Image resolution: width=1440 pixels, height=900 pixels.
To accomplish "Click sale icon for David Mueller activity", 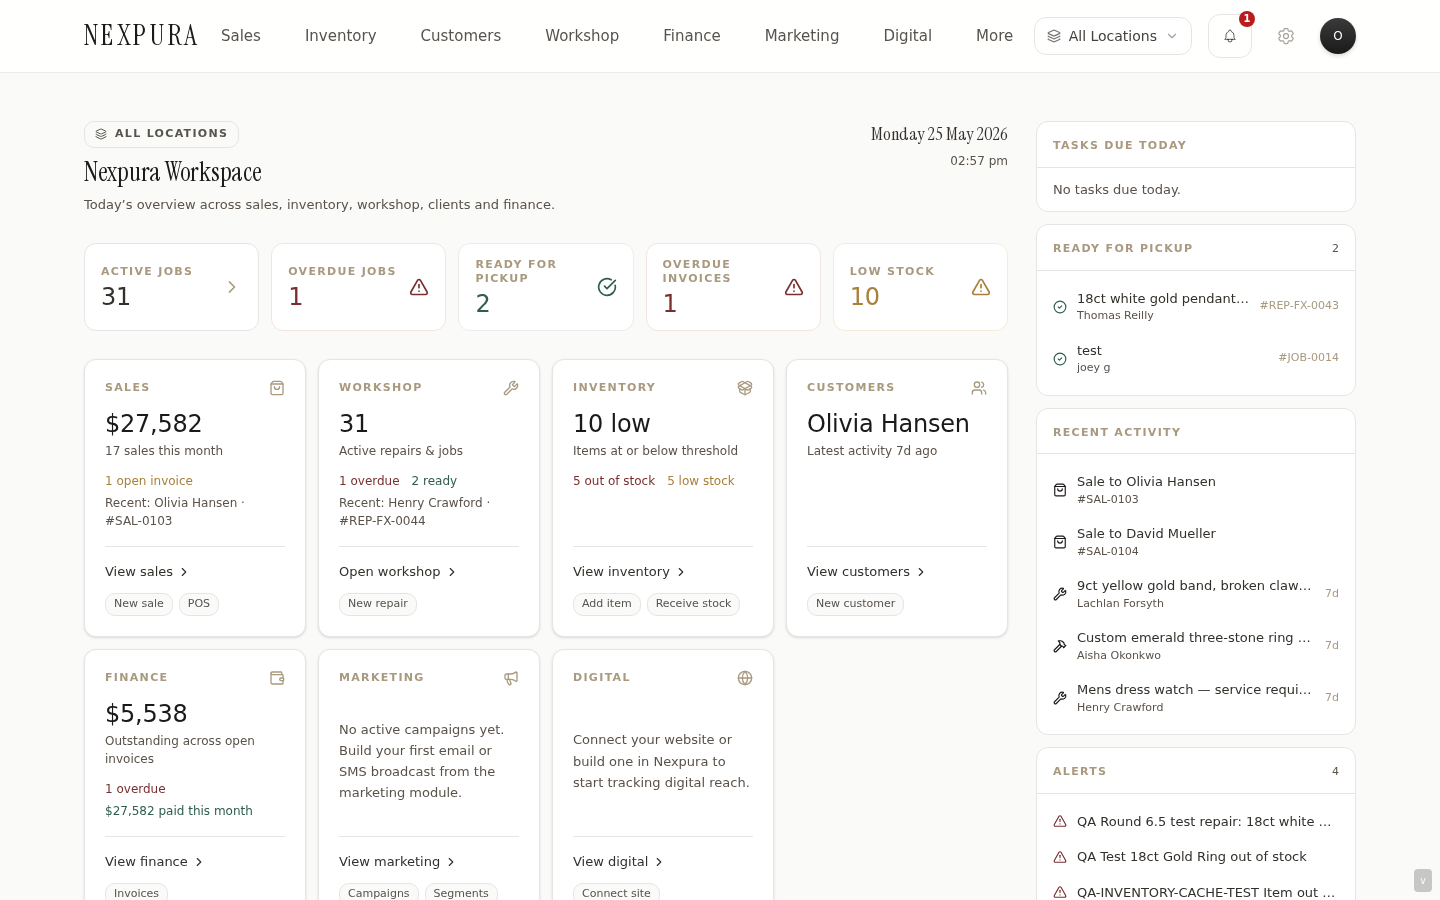I will [x=1060, y=542].
